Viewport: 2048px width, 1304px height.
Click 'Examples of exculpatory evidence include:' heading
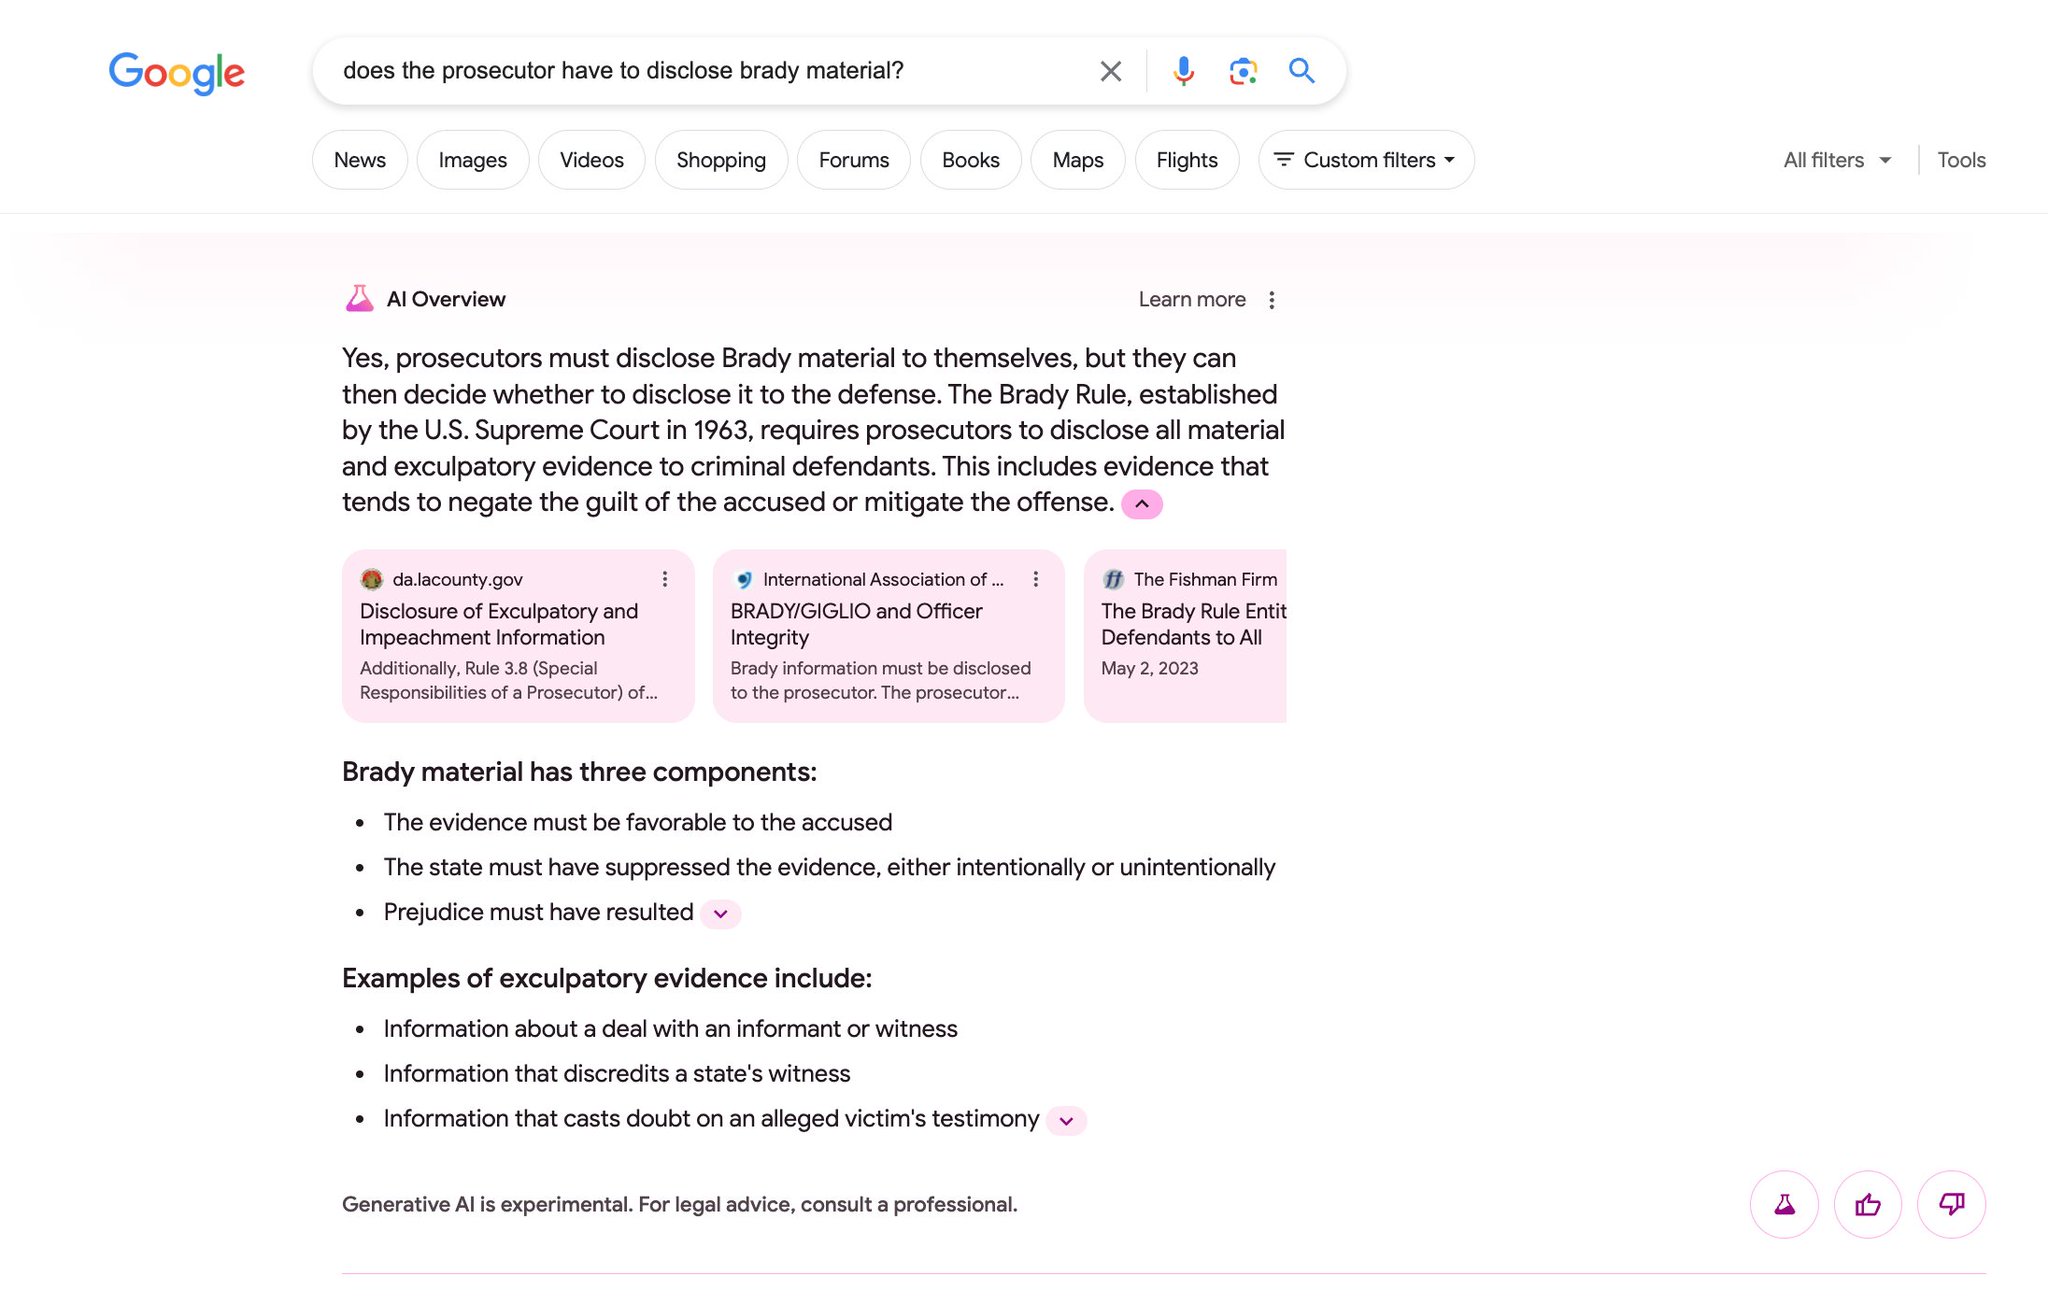coord(607,978)
